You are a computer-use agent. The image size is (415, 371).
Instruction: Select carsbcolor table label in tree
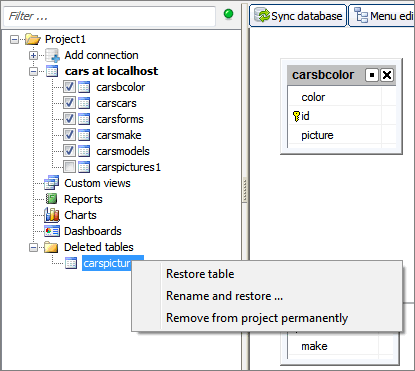click(x=121, y=87)
